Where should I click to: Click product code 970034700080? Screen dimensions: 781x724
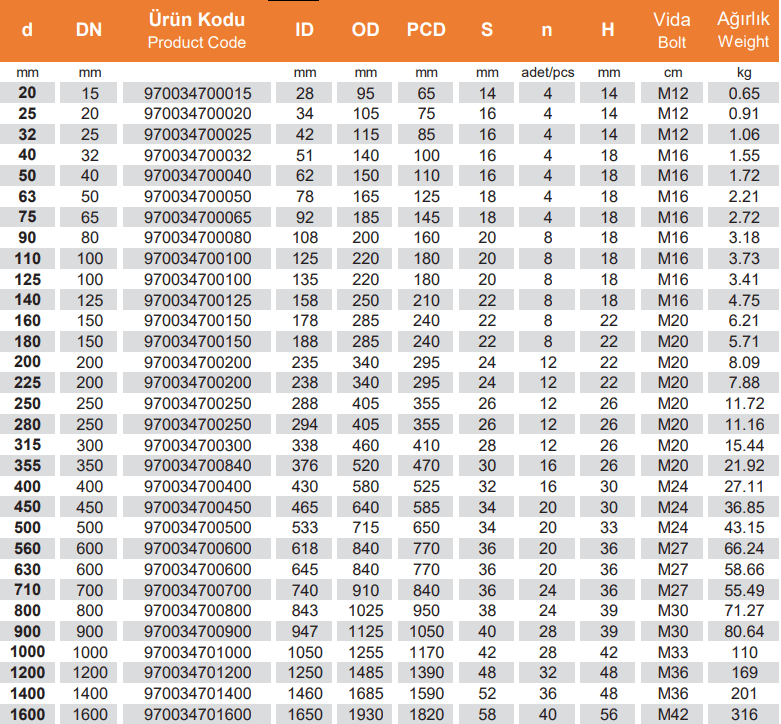pyautogui.click(x=197, y=238)
